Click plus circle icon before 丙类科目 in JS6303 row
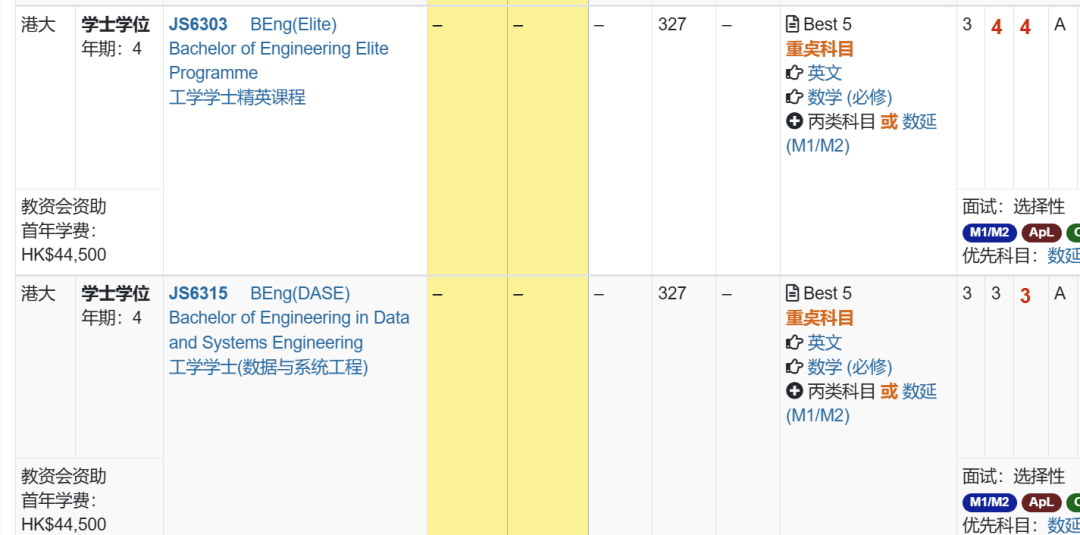The width and height of the screenshot is (1080, 535). point(794,121)
